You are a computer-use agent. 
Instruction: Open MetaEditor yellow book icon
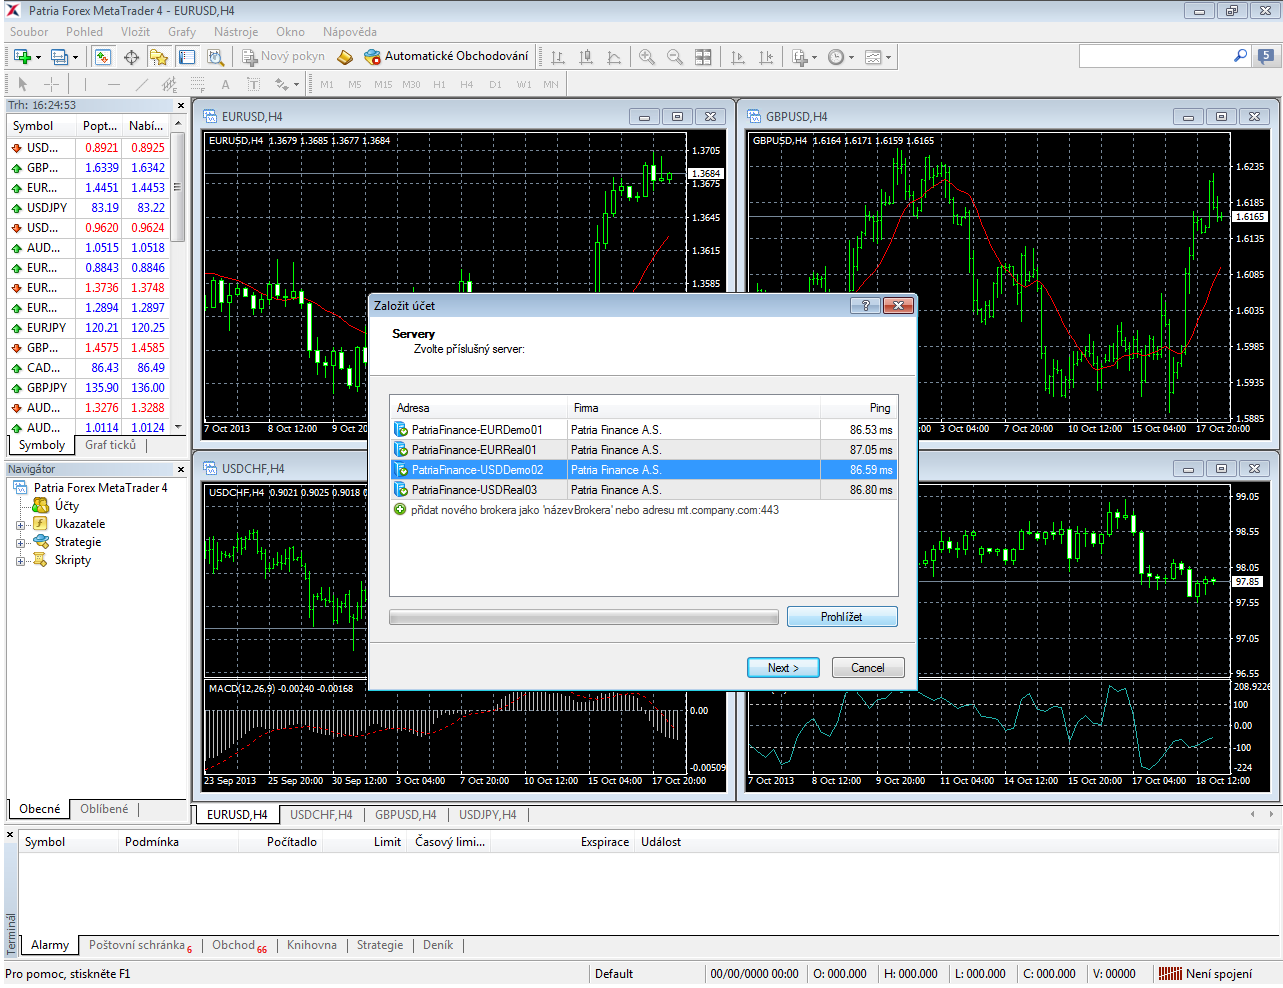pyautogui.click(x=345, y=57)
